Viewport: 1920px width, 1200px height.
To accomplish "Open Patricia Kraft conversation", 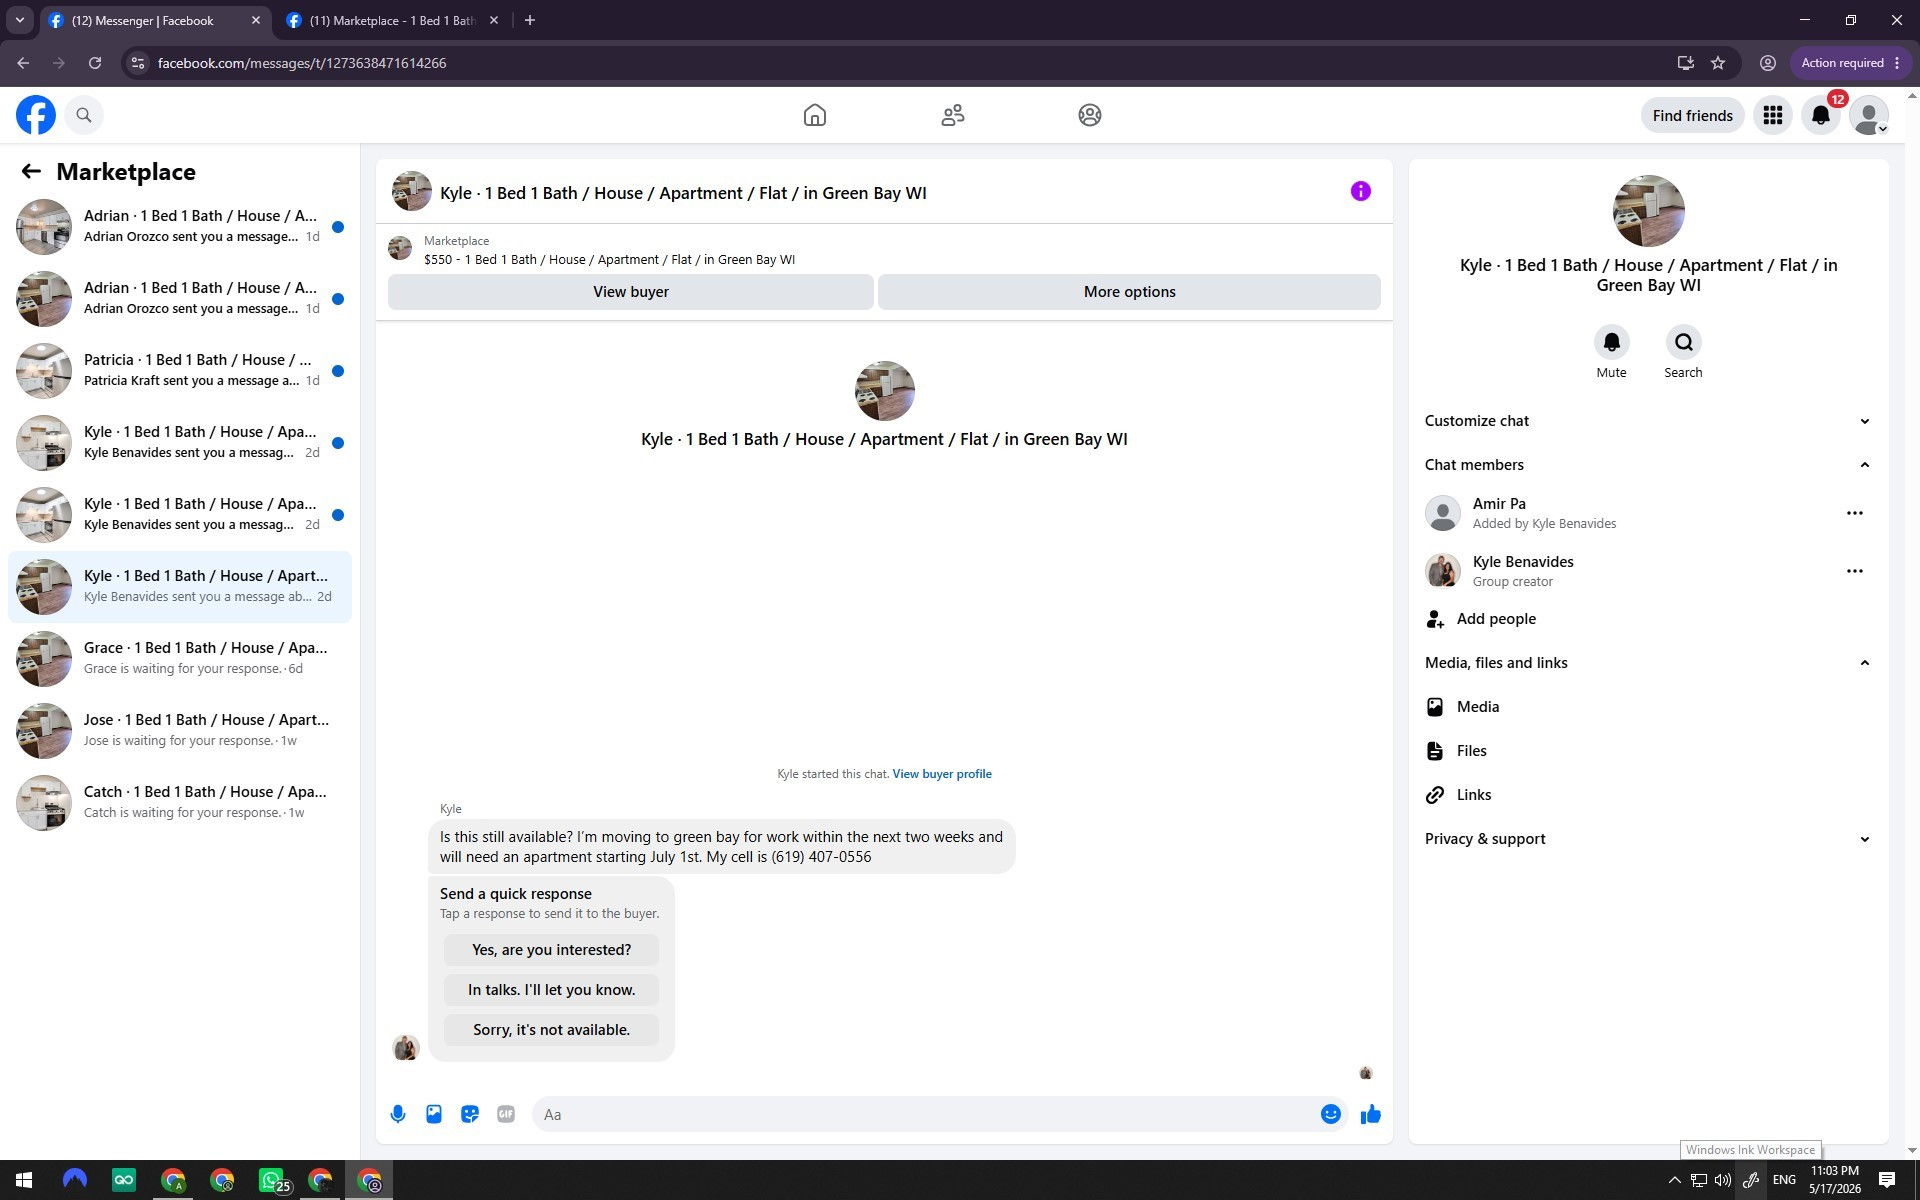I will click(x=180, y=371).
